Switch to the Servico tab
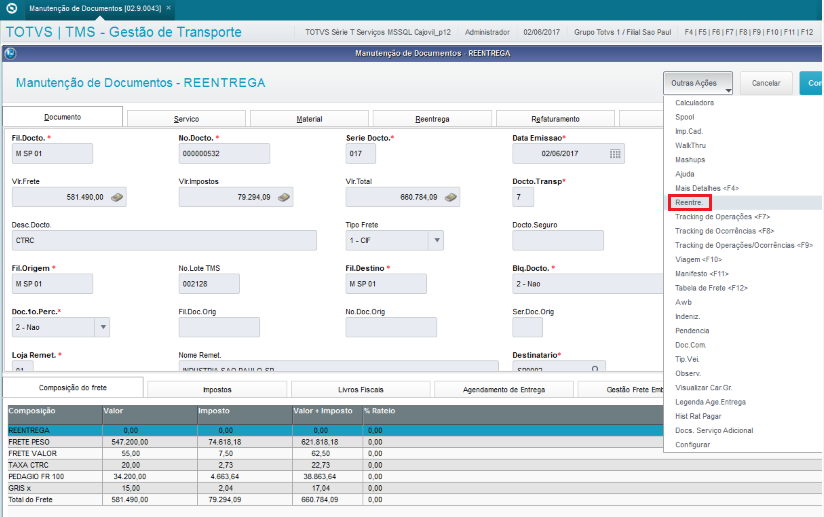Image resolution: width=824 pixels, height=517 pixels. (x=187, y=119)
